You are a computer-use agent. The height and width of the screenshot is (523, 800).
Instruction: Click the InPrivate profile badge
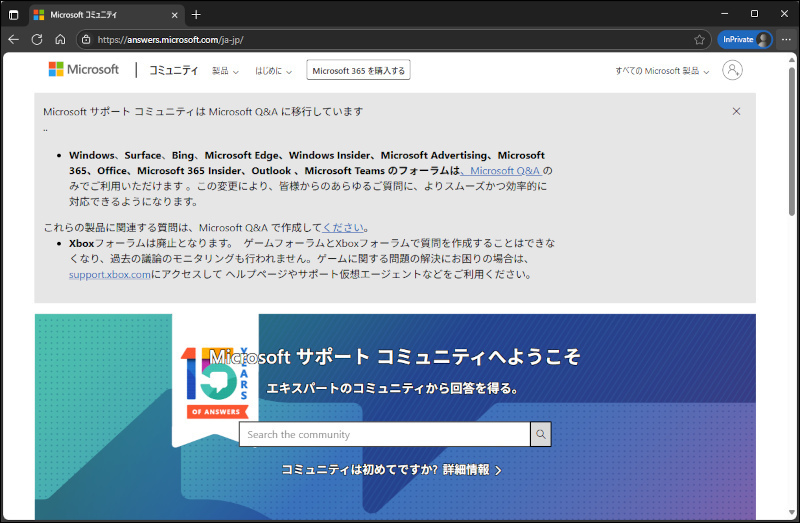tap(744, 40)
